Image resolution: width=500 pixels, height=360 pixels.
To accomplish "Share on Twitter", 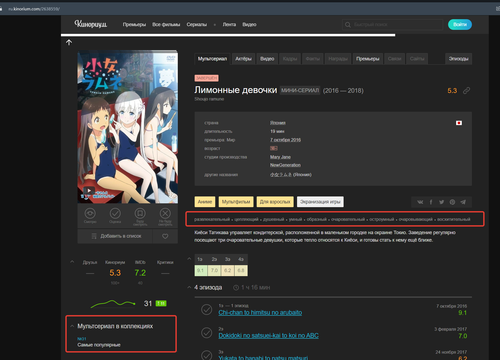I will 441,202.
